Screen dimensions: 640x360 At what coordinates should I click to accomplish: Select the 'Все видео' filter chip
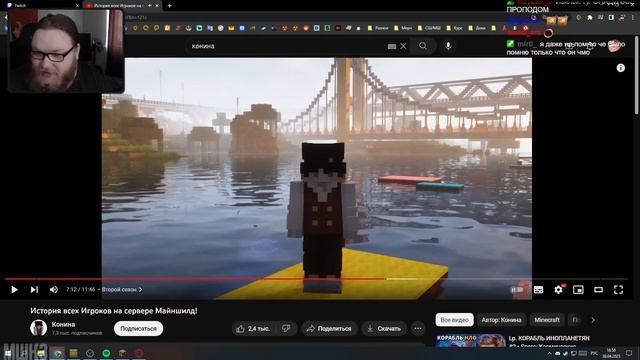[454, 320]
